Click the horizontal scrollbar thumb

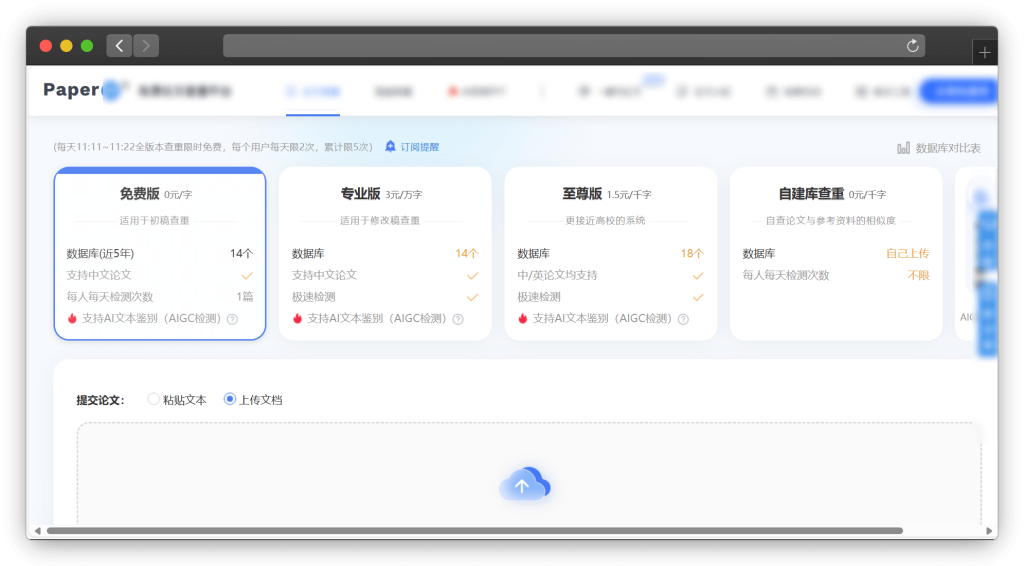[x=475, y=531]
